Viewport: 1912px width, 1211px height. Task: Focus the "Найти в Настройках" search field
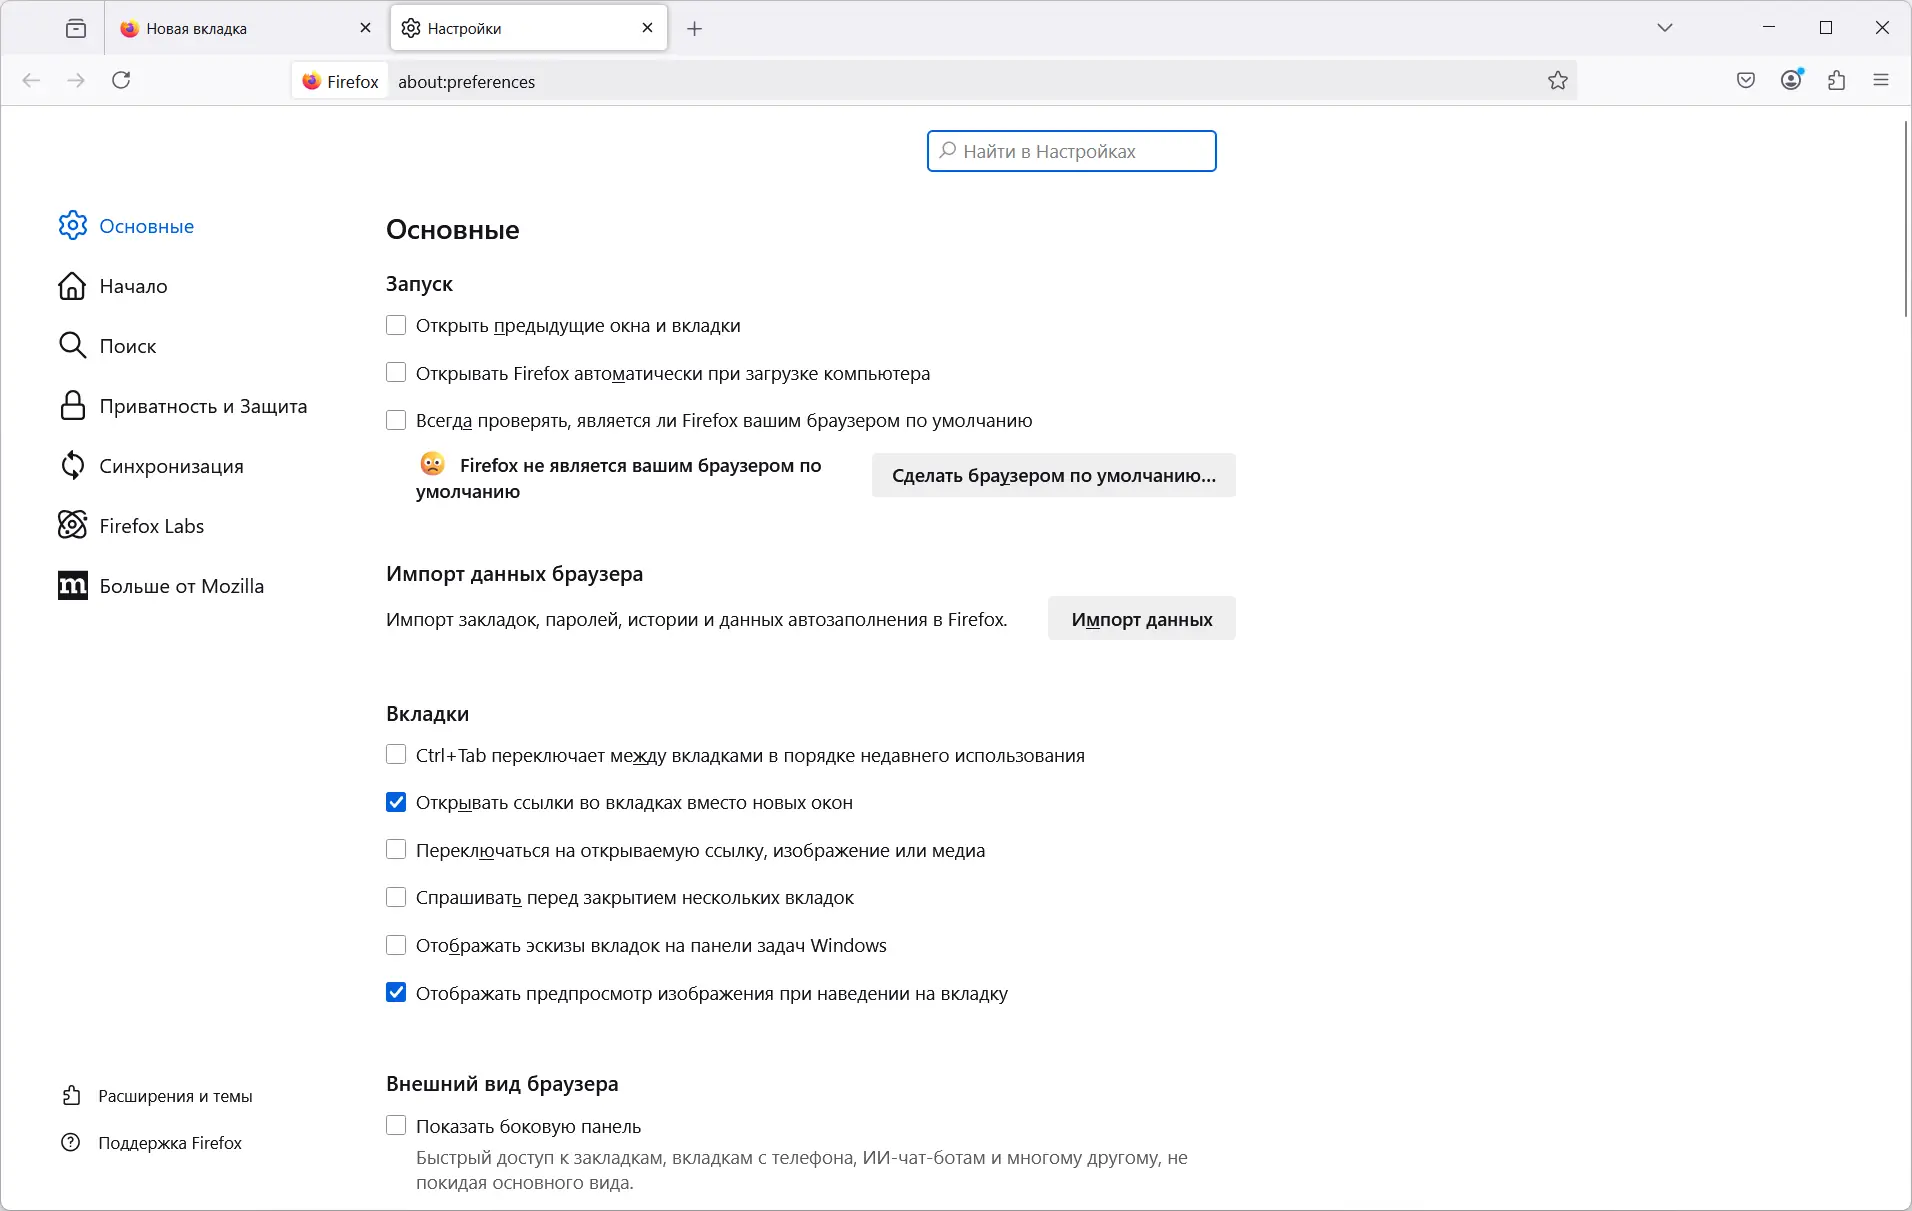pos(1072,151)
